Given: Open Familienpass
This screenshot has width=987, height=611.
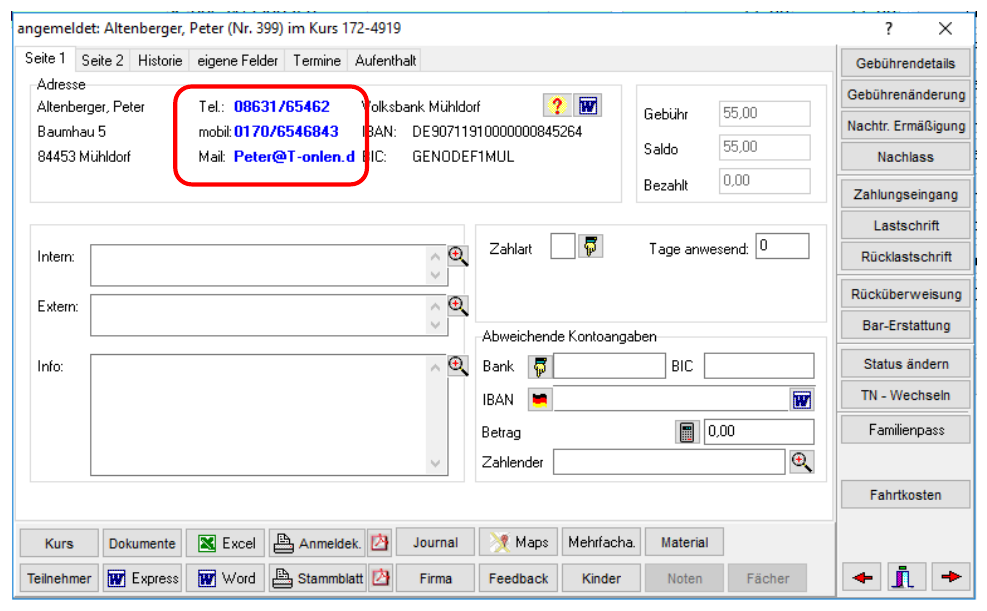Looking at the screenshot, I should point(905,430).
